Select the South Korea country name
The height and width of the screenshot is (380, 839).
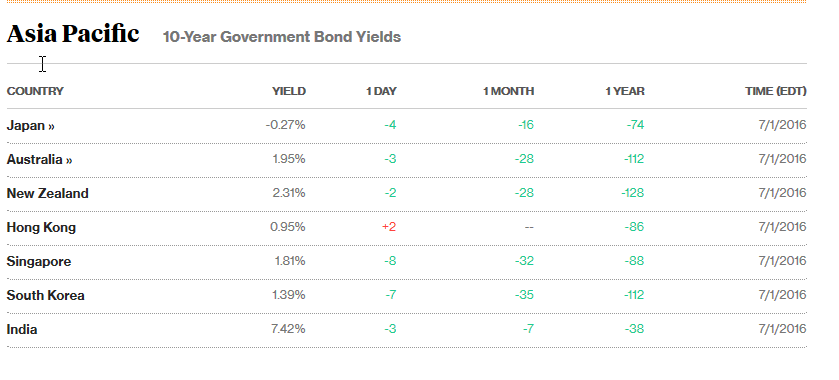(x=45, y=295)
